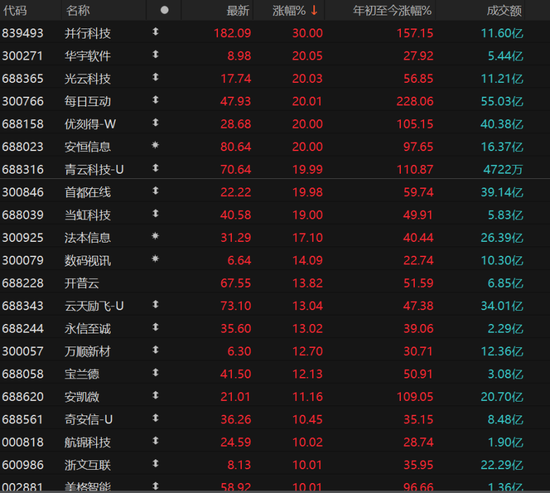Screen dimensions: 550x493
Task: Select the 青云科技-U row turnover 4722万
Action: coord(503,169)
